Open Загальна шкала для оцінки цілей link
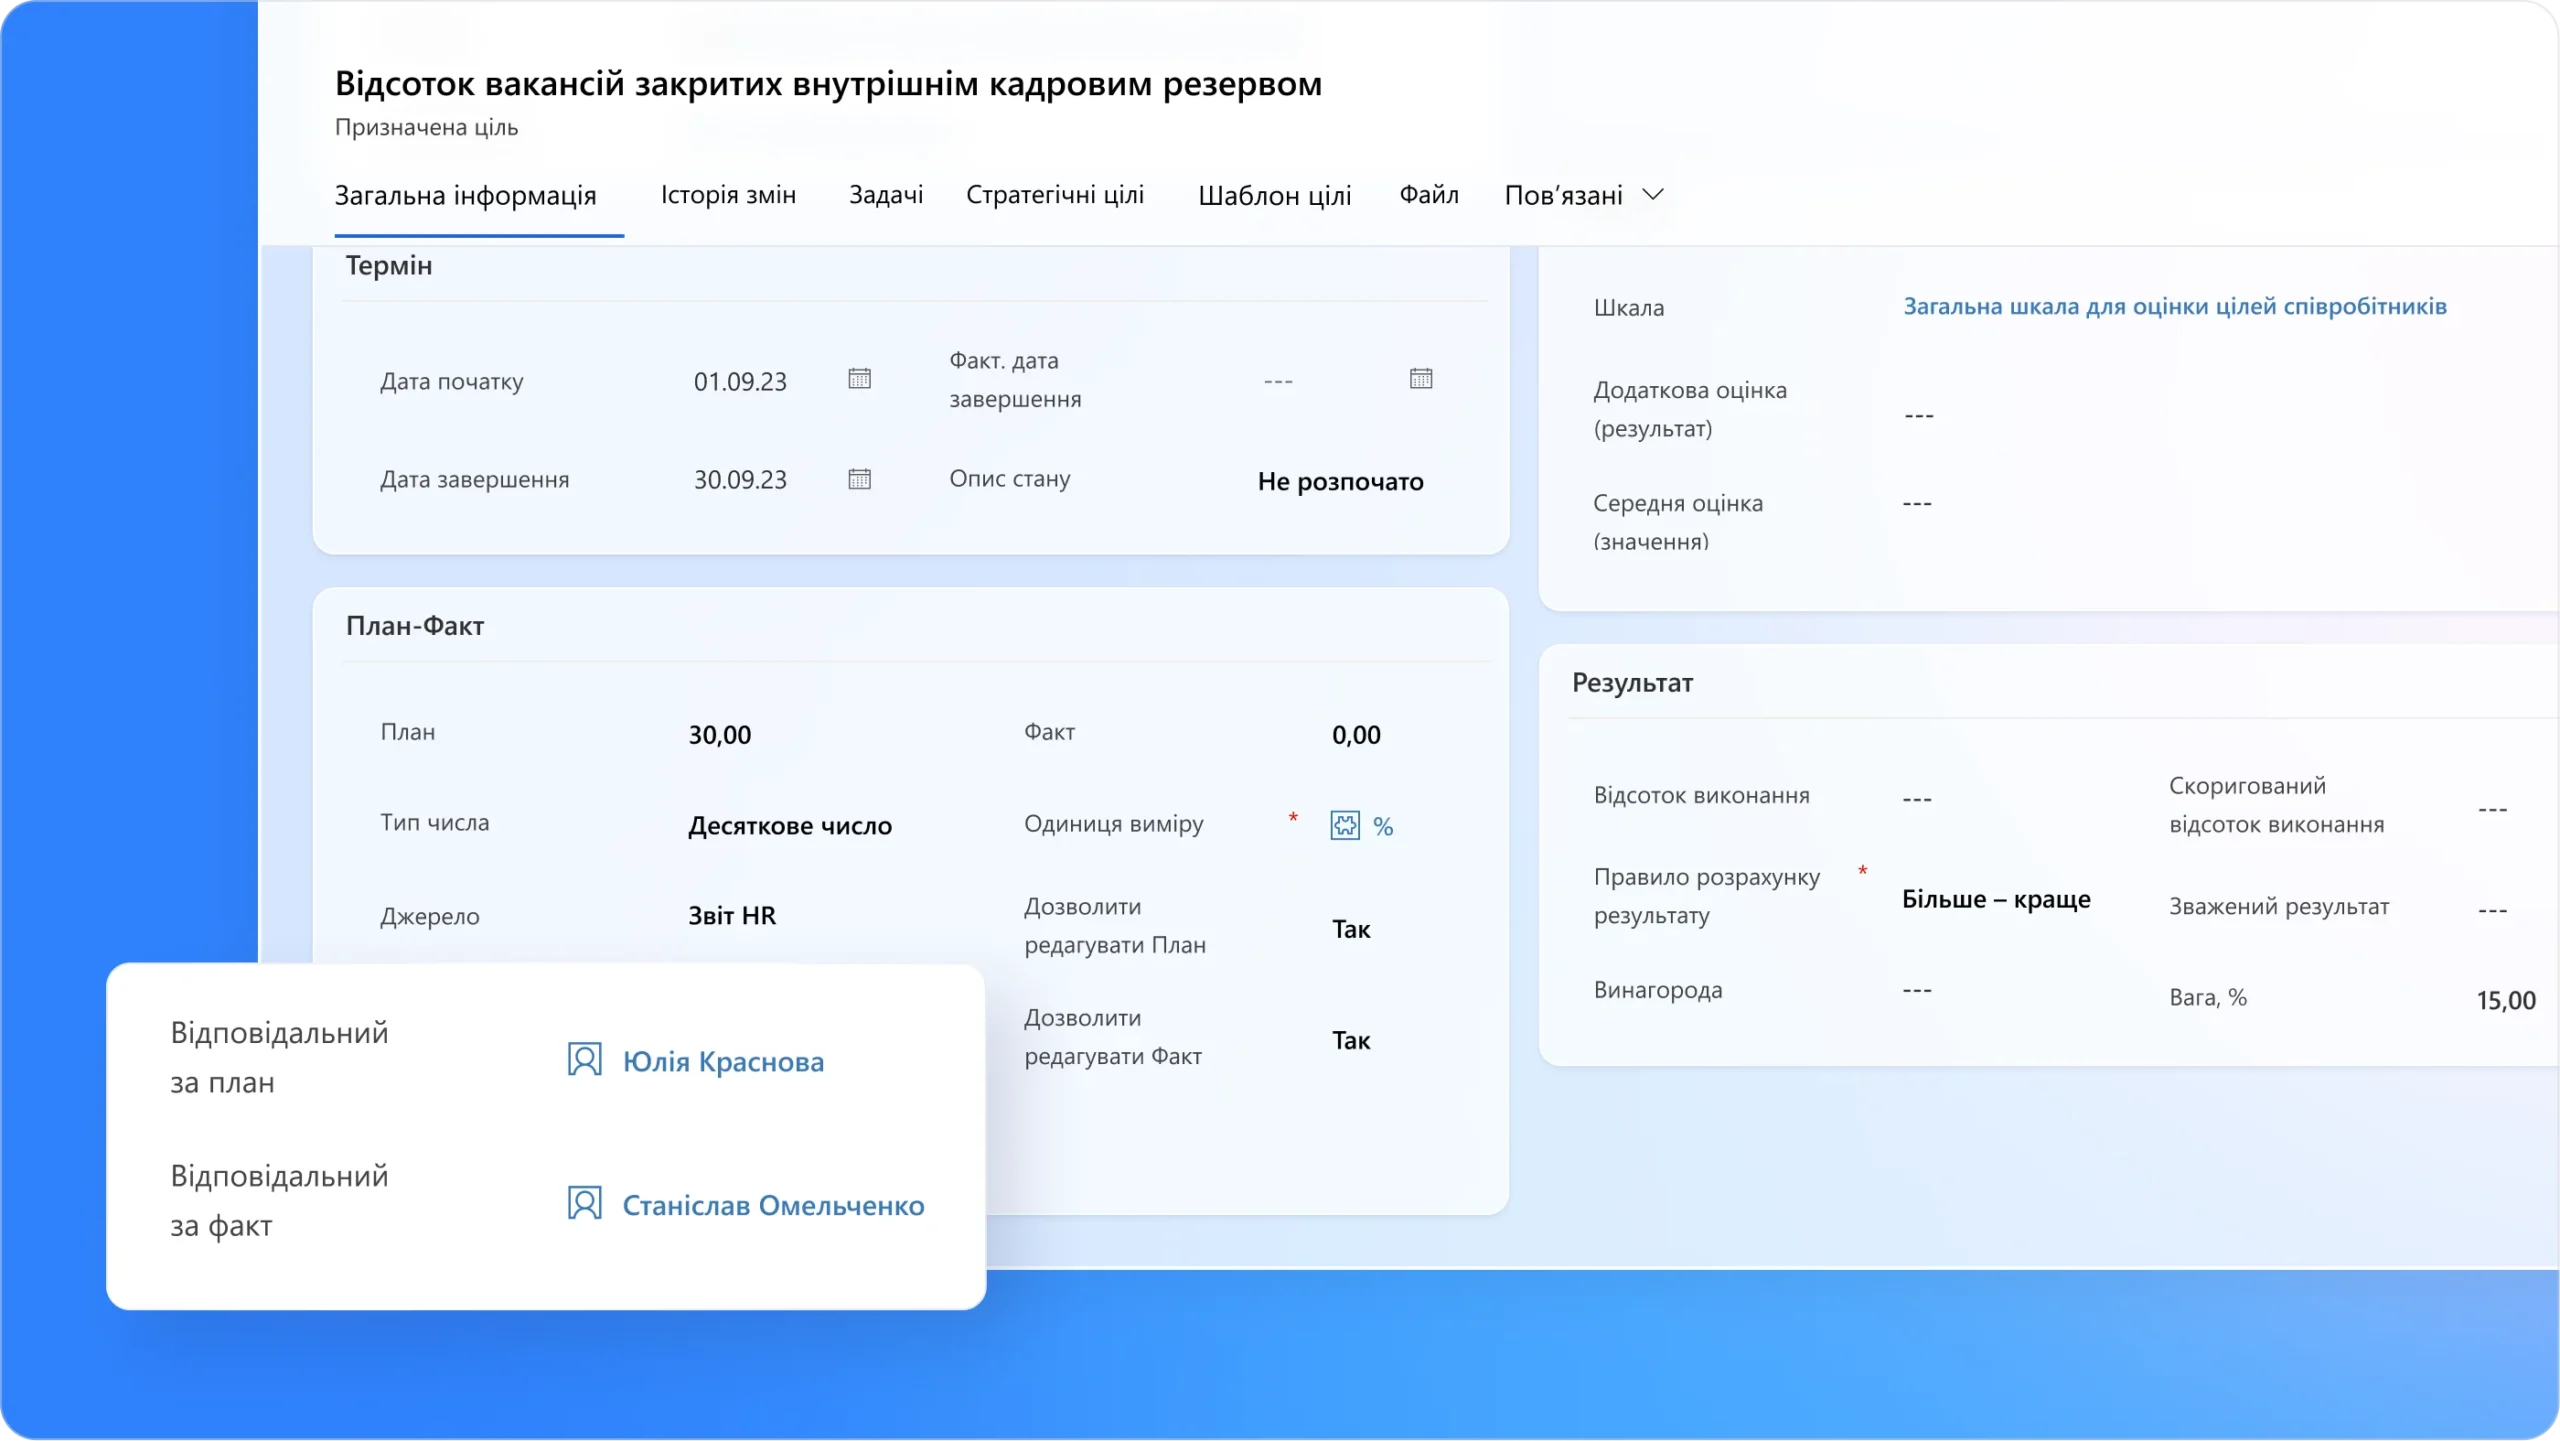 coord(2174,307)
